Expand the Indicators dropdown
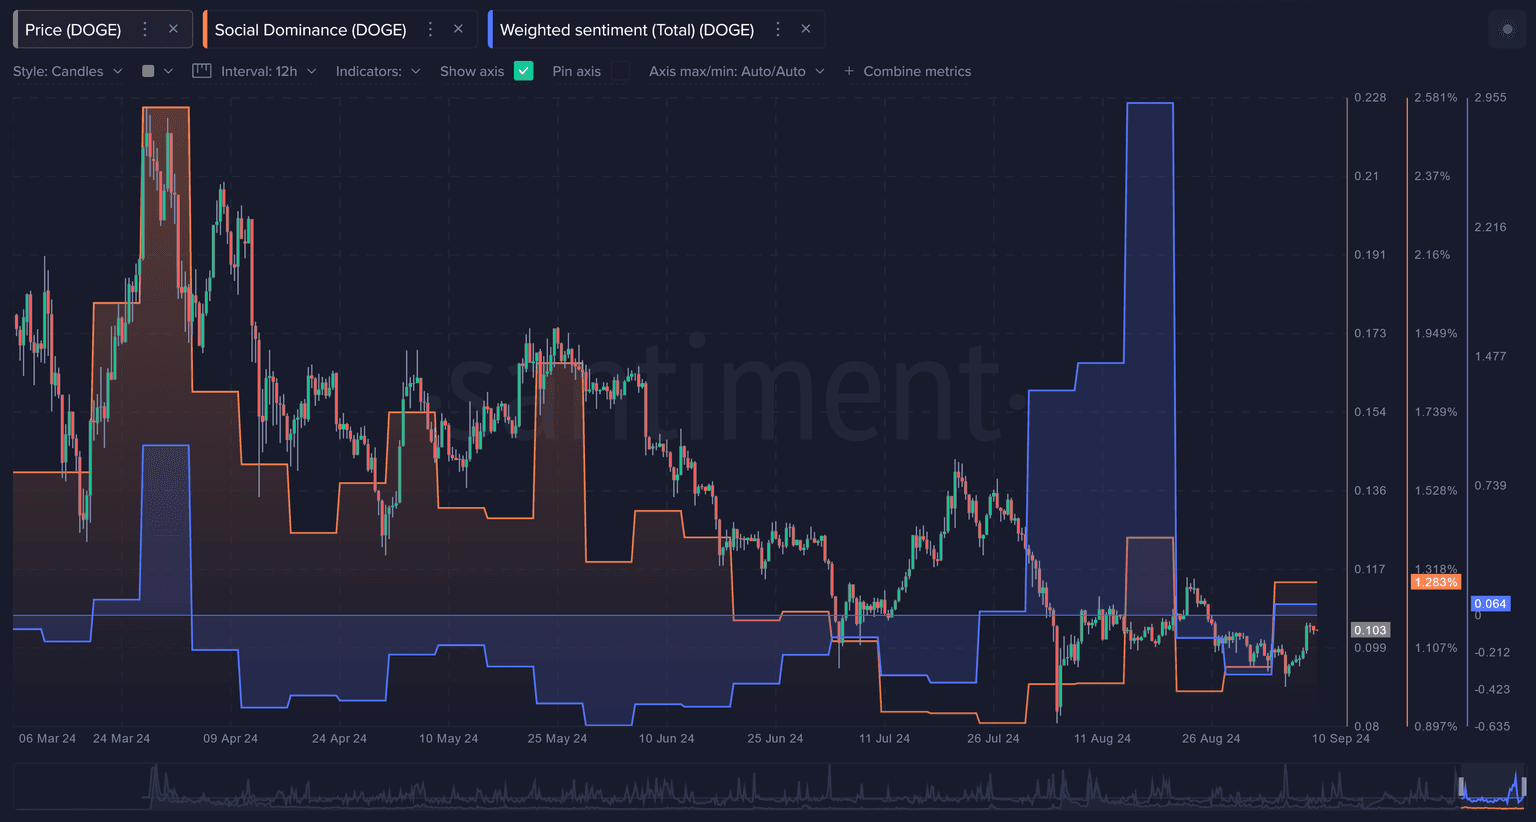This screenshot has width=1536, height=822. pos(378,71)
